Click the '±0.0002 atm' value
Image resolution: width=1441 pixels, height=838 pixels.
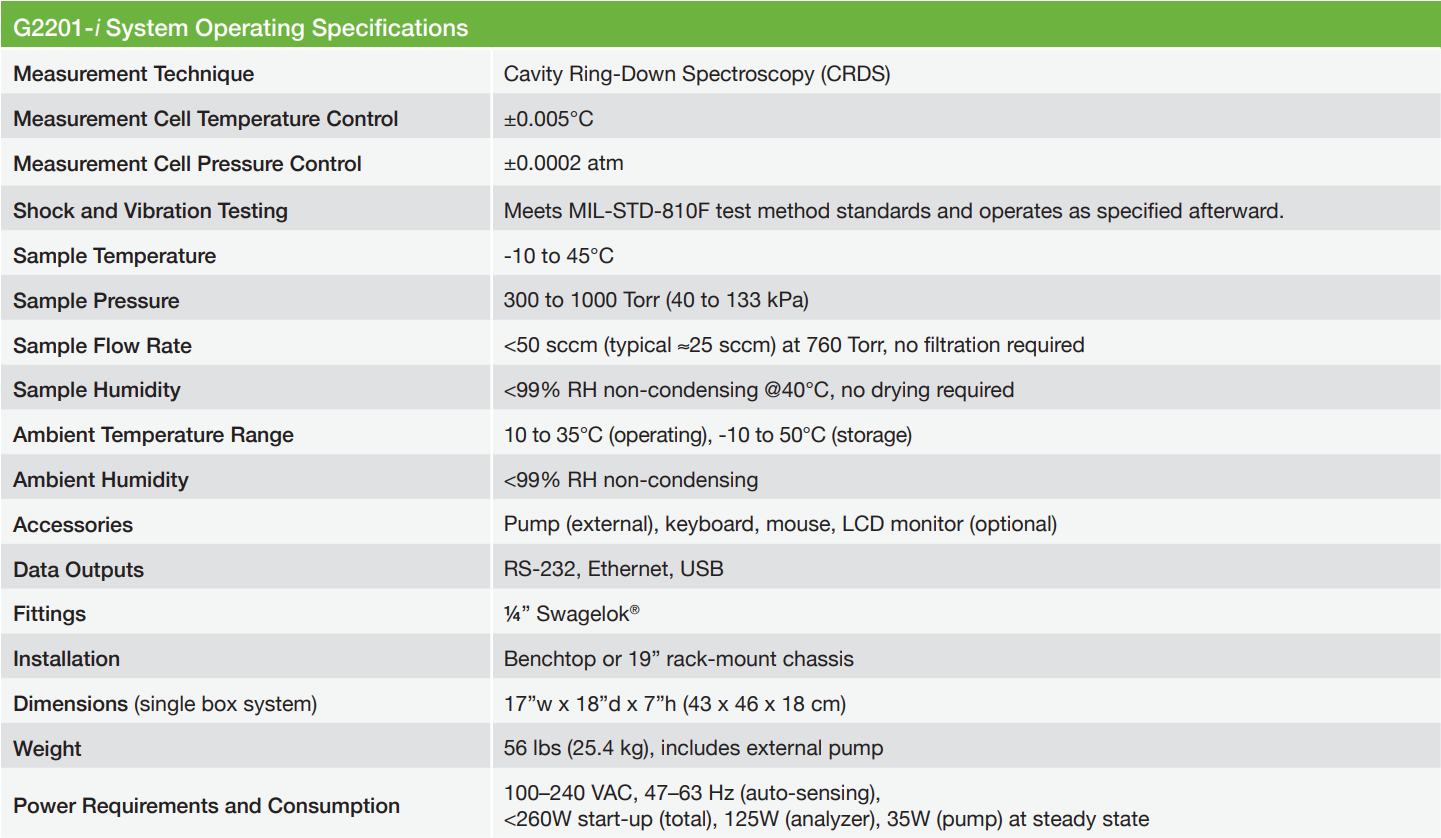564,164
